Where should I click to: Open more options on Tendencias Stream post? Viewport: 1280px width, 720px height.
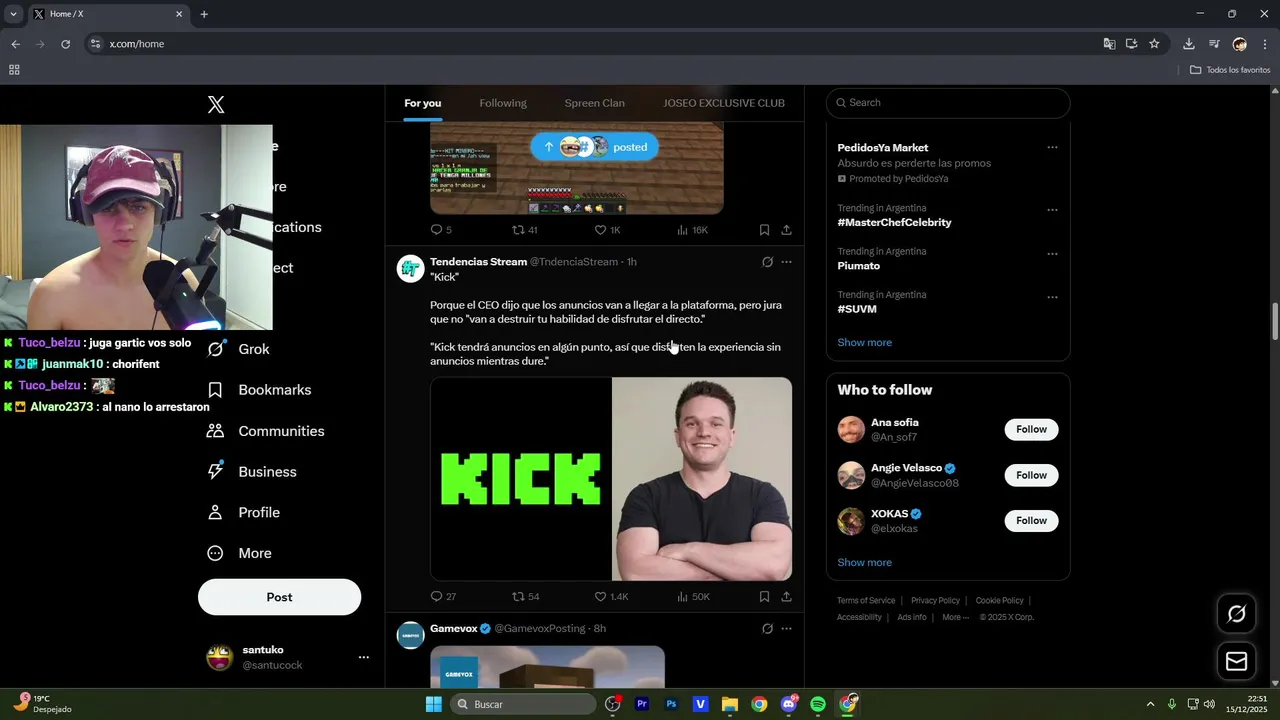tap(786, 262)
